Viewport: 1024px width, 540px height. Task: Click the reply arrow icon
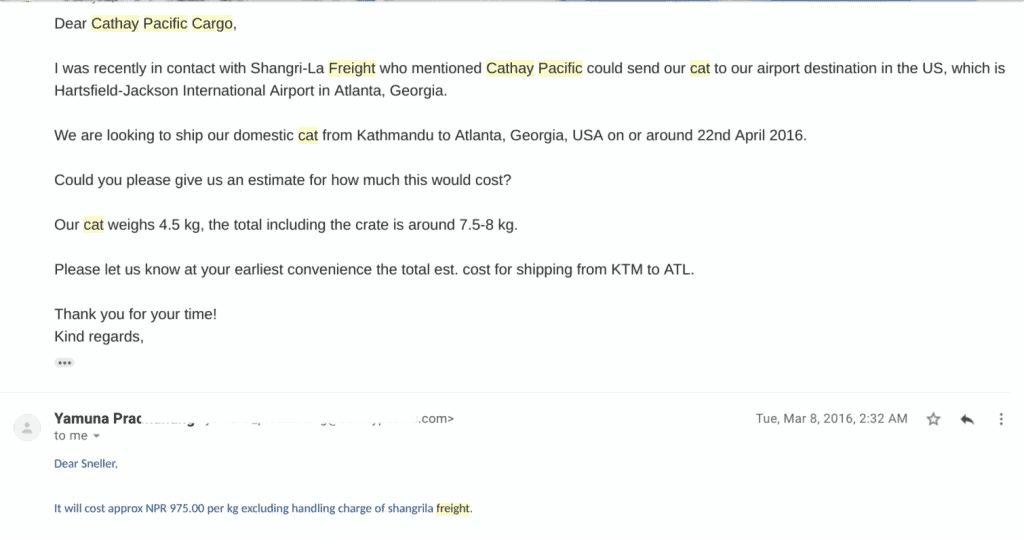point(967,419)
